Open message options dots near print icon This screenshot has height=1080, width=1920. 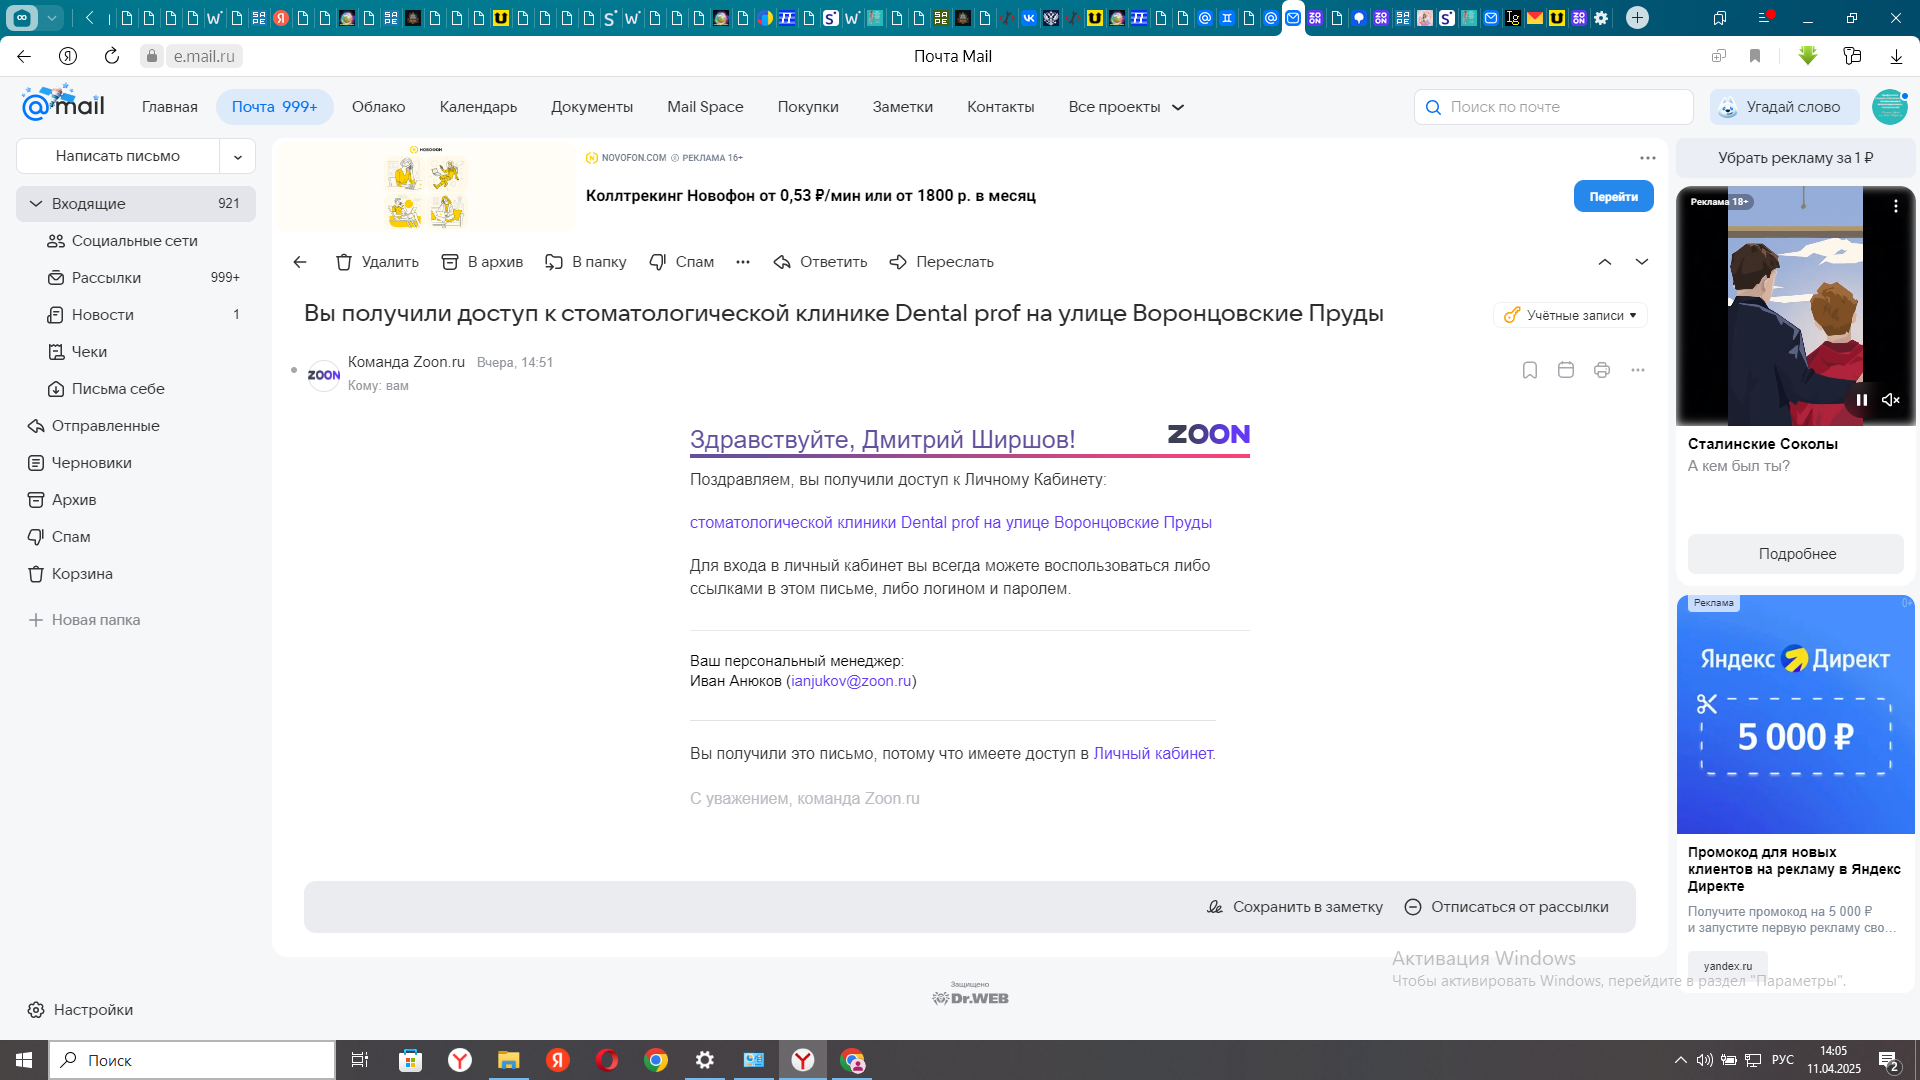[x=1638, y=370]
